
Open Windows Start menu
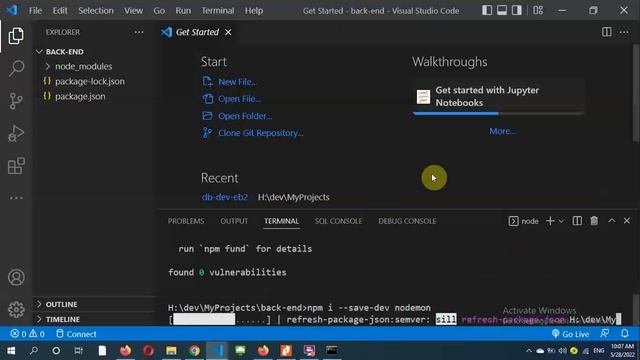(11, 351)
